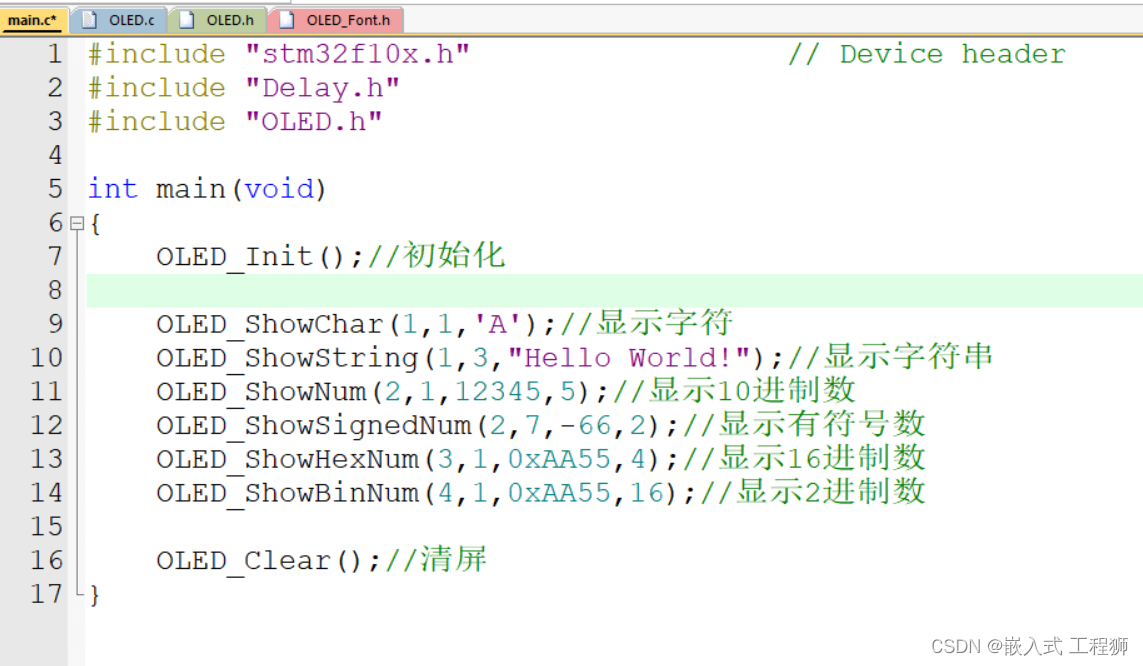Click the "Hello World!" string literal
The width and height of the screenshot is (1143, 666).
(630, 359)
